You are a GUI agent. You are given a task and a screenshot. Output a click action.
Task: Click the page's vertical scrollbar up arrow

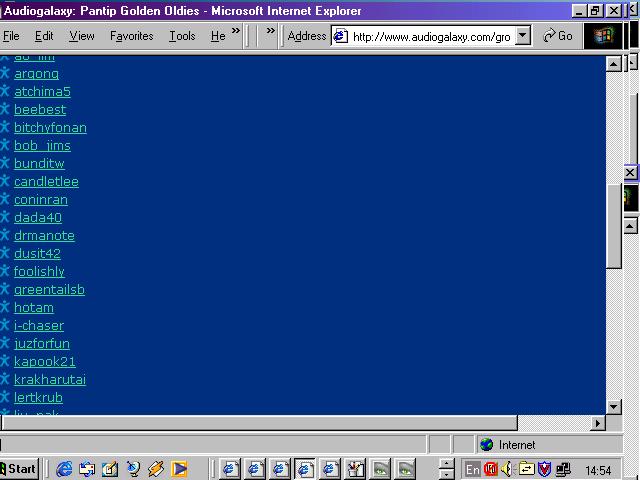pos(614,64)
